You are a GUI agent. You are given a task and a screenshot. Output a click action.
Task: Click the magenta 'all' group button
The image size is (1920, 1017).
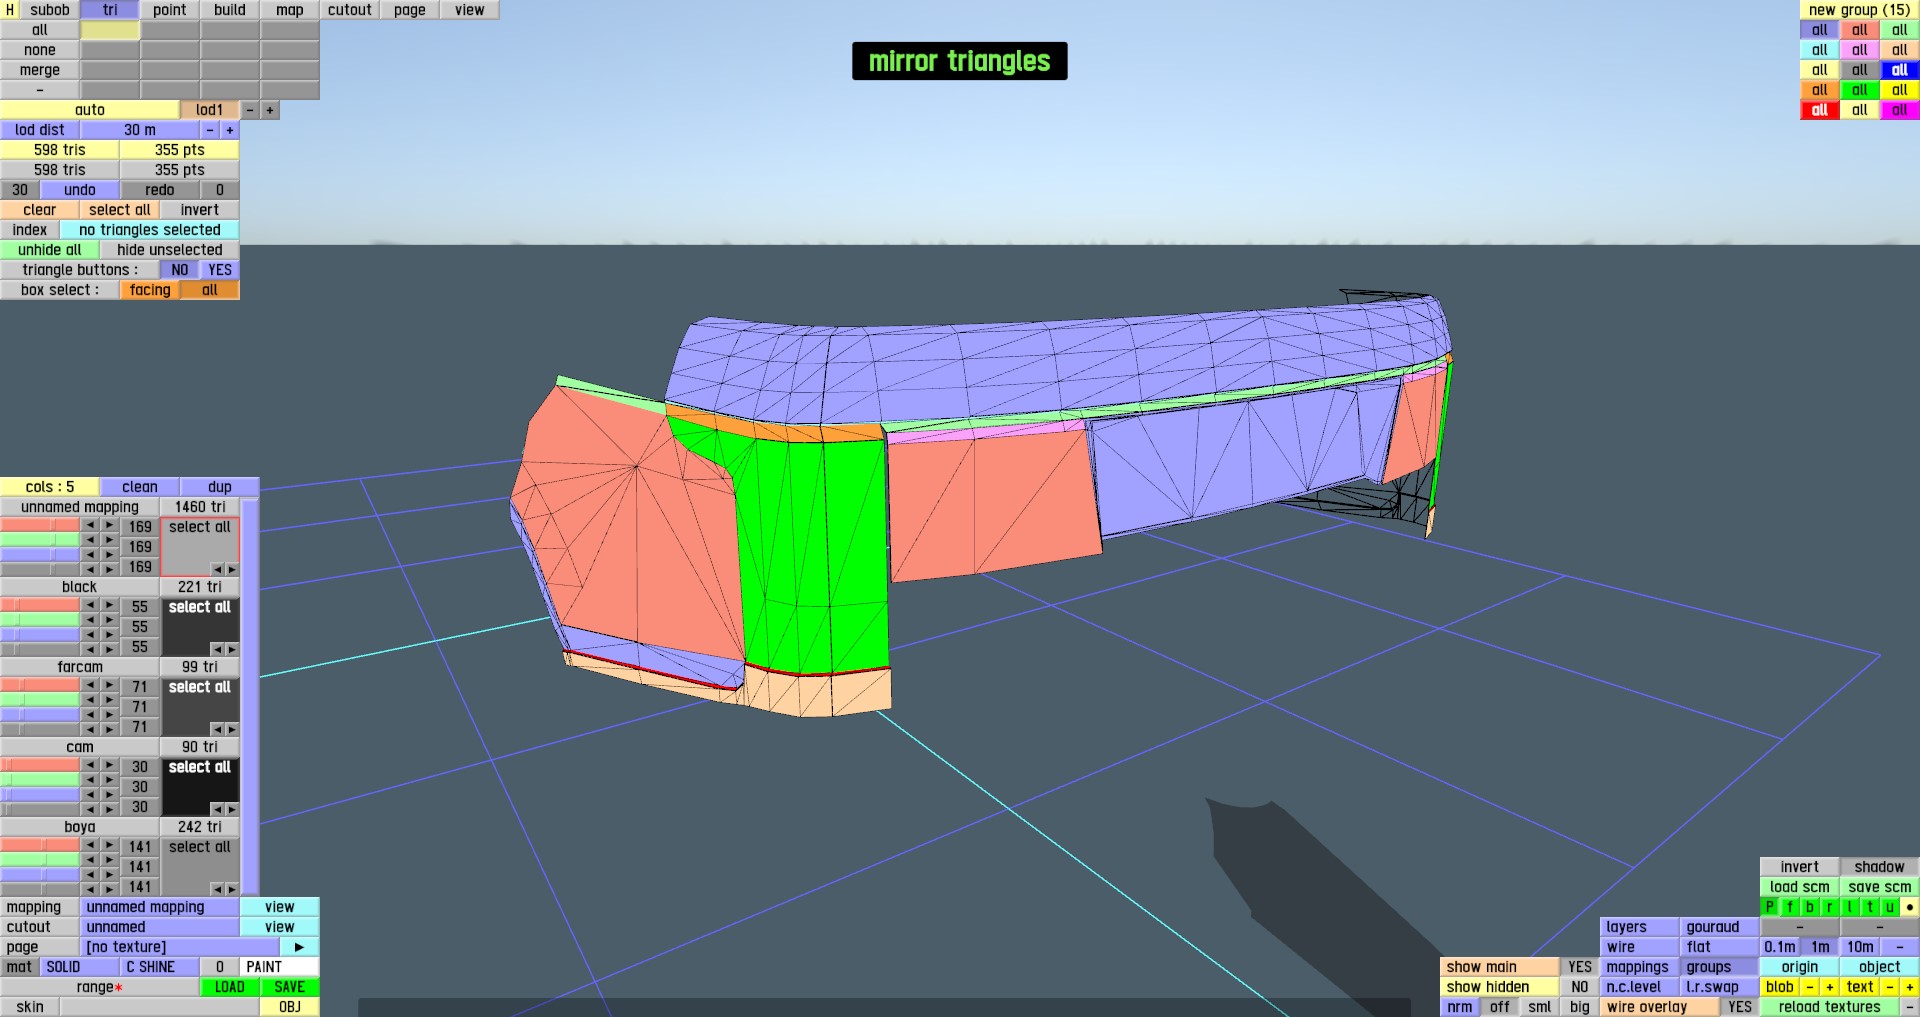click(x=1900, y=110)
